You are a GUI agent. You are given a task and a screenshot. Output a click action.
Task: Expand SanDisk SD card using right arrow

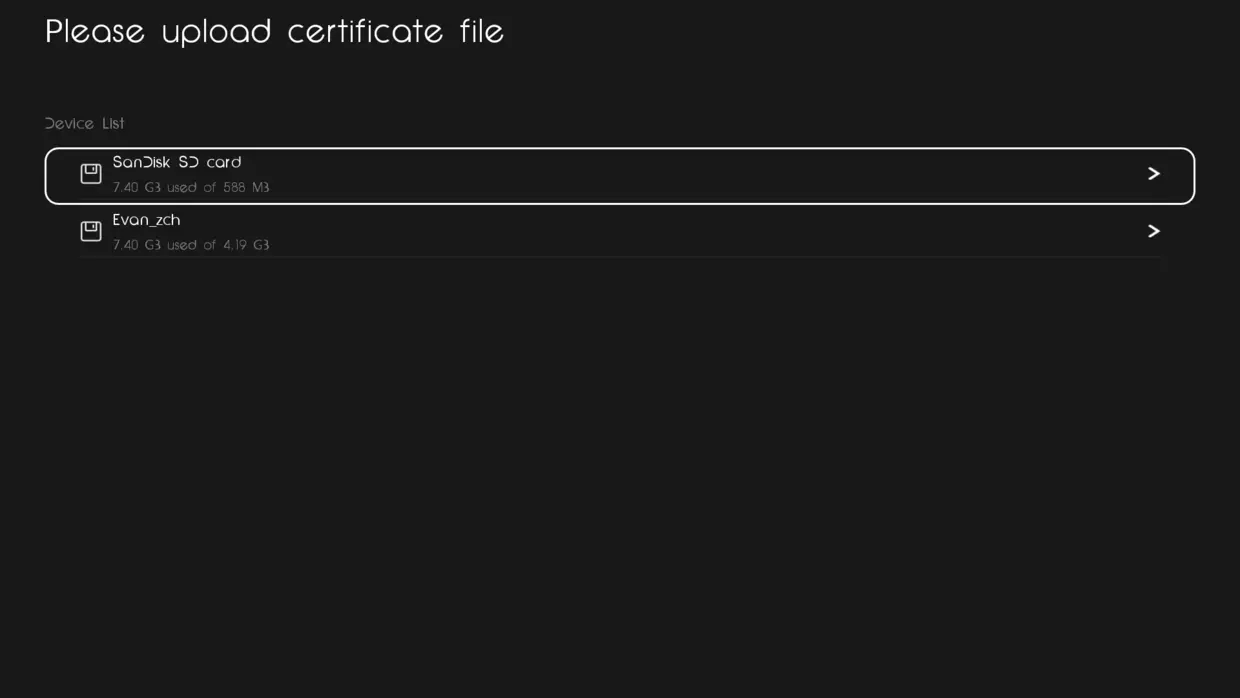pos(1153,174)
